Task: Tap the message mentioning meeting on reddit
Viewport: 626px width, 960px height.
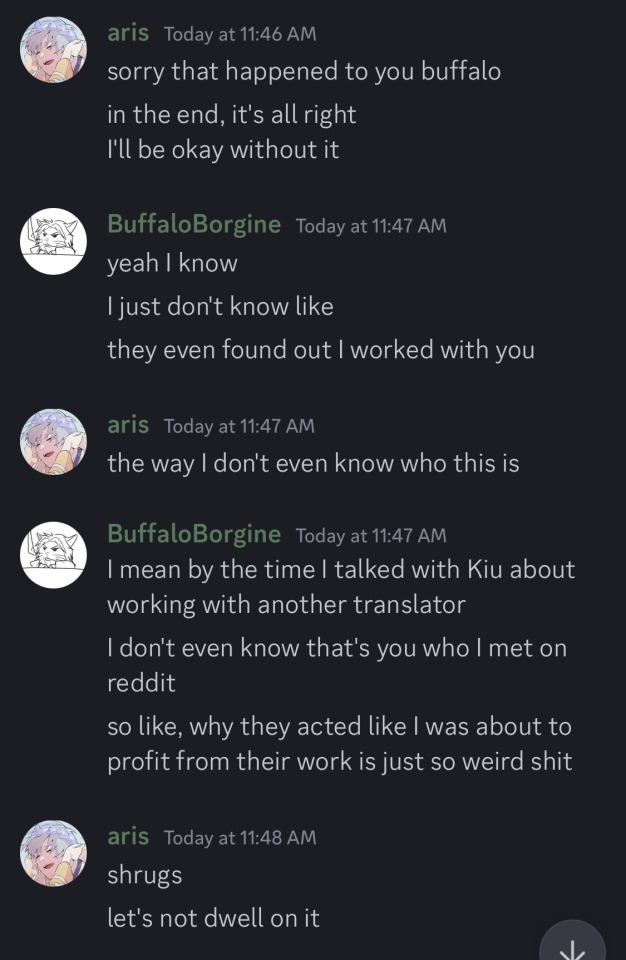Action: [x=336, y=665]
